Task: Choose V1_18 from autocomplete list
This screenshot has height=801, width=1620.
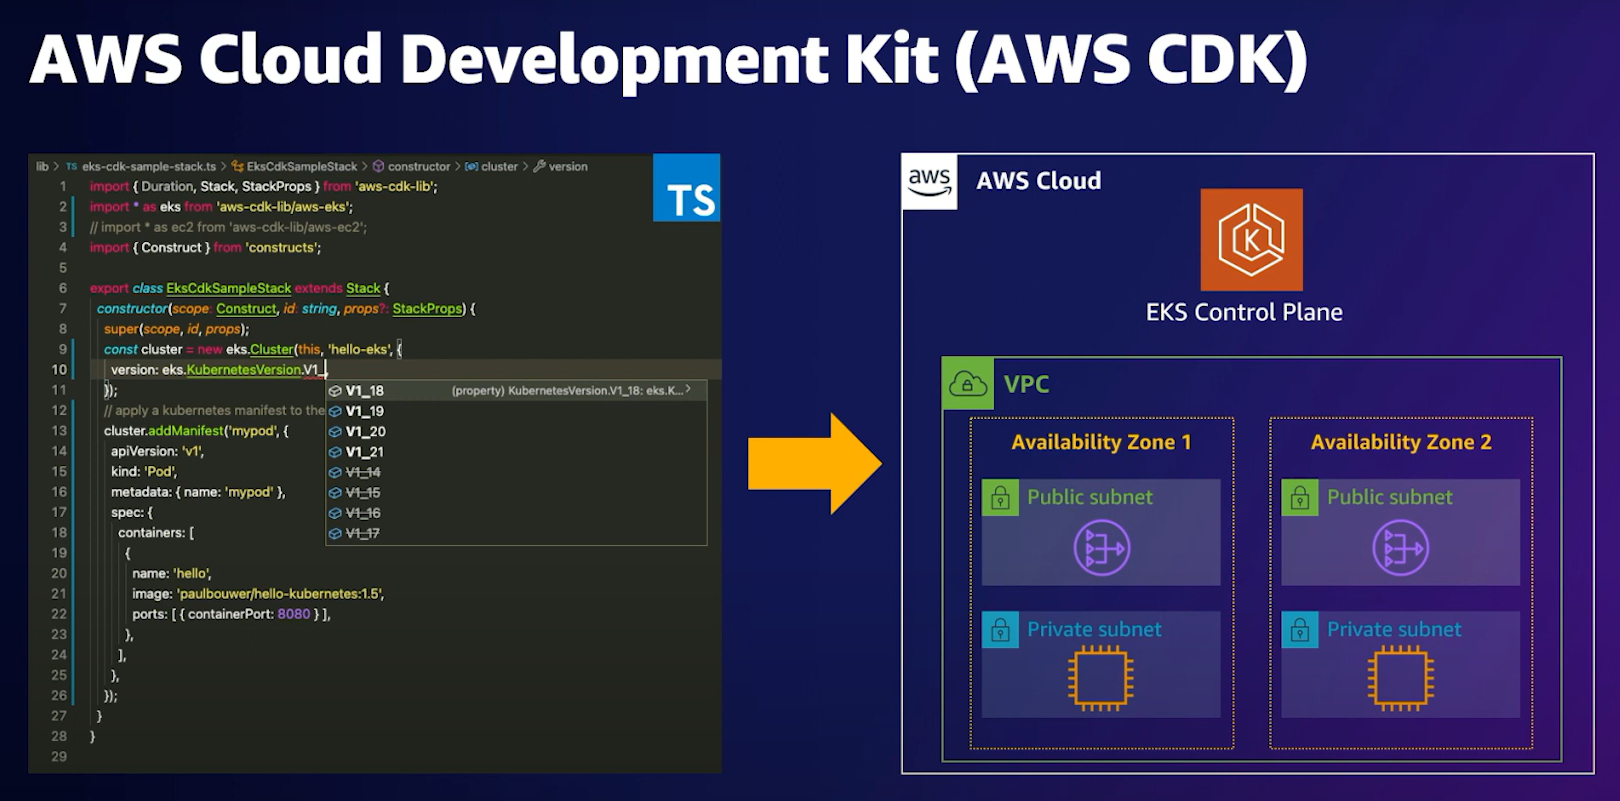Action: tap(516, 391)
